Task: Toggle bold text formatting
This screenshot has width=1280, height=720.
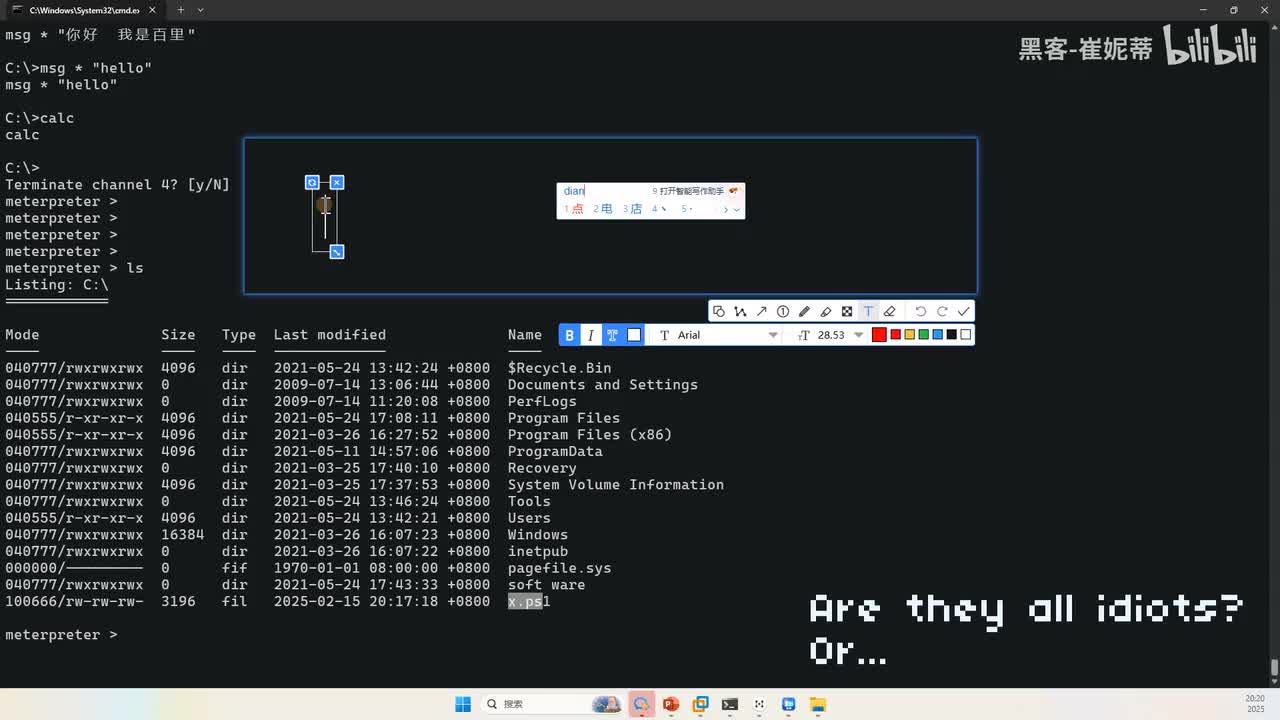Action: click(570, 335)
